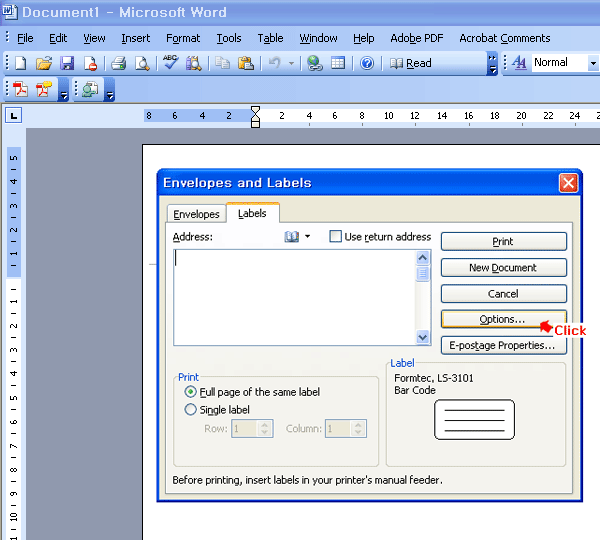Click the Column number field
The width and height of the screenshot is (600, 540).
(x=338, y=429)
